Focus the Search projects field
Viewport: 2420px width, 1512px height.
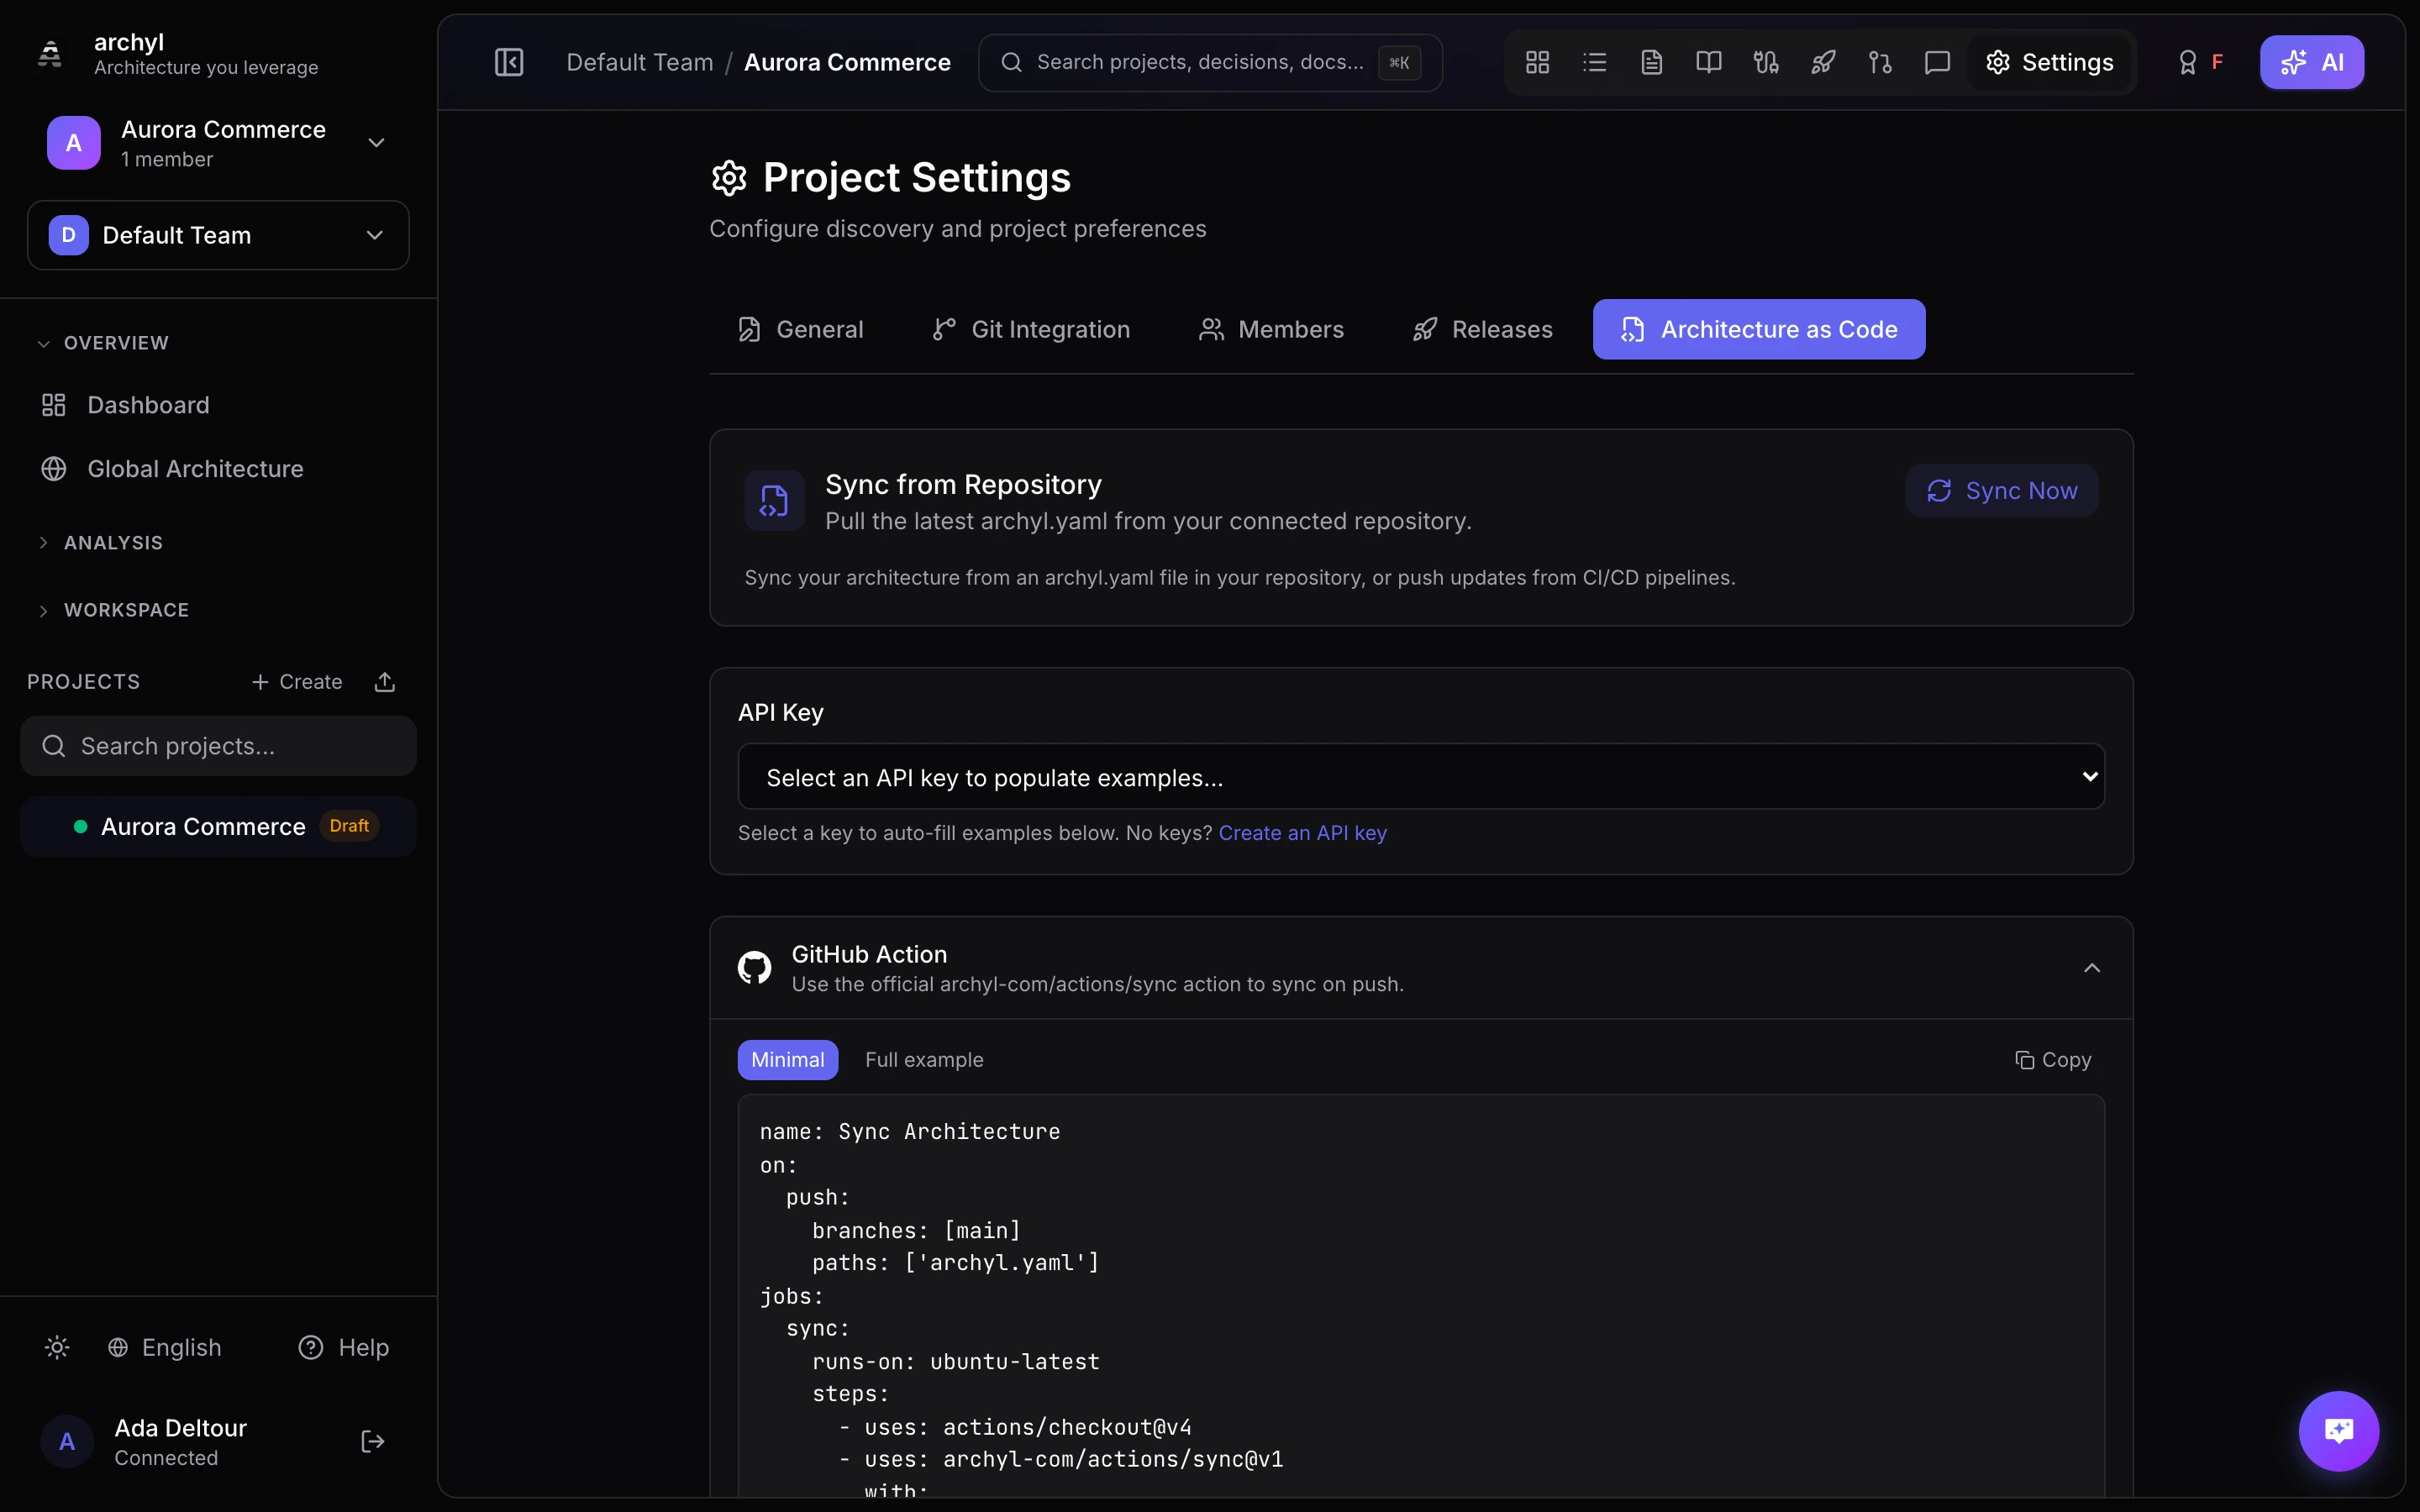(x=218, y=746)
